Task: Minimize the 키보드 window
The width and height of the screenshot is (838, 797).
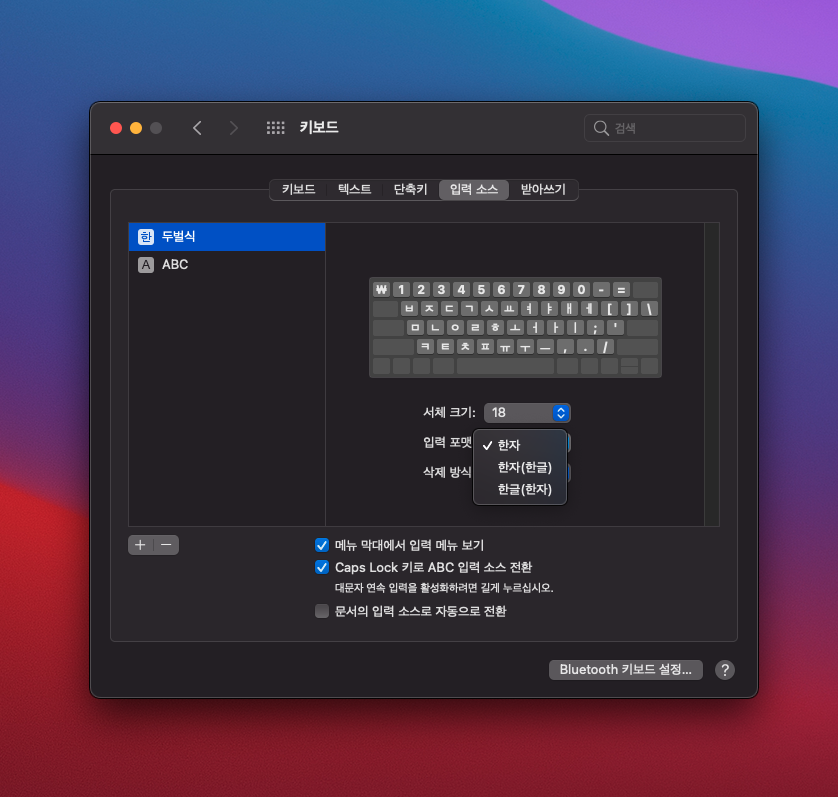Action: (136, 128)
